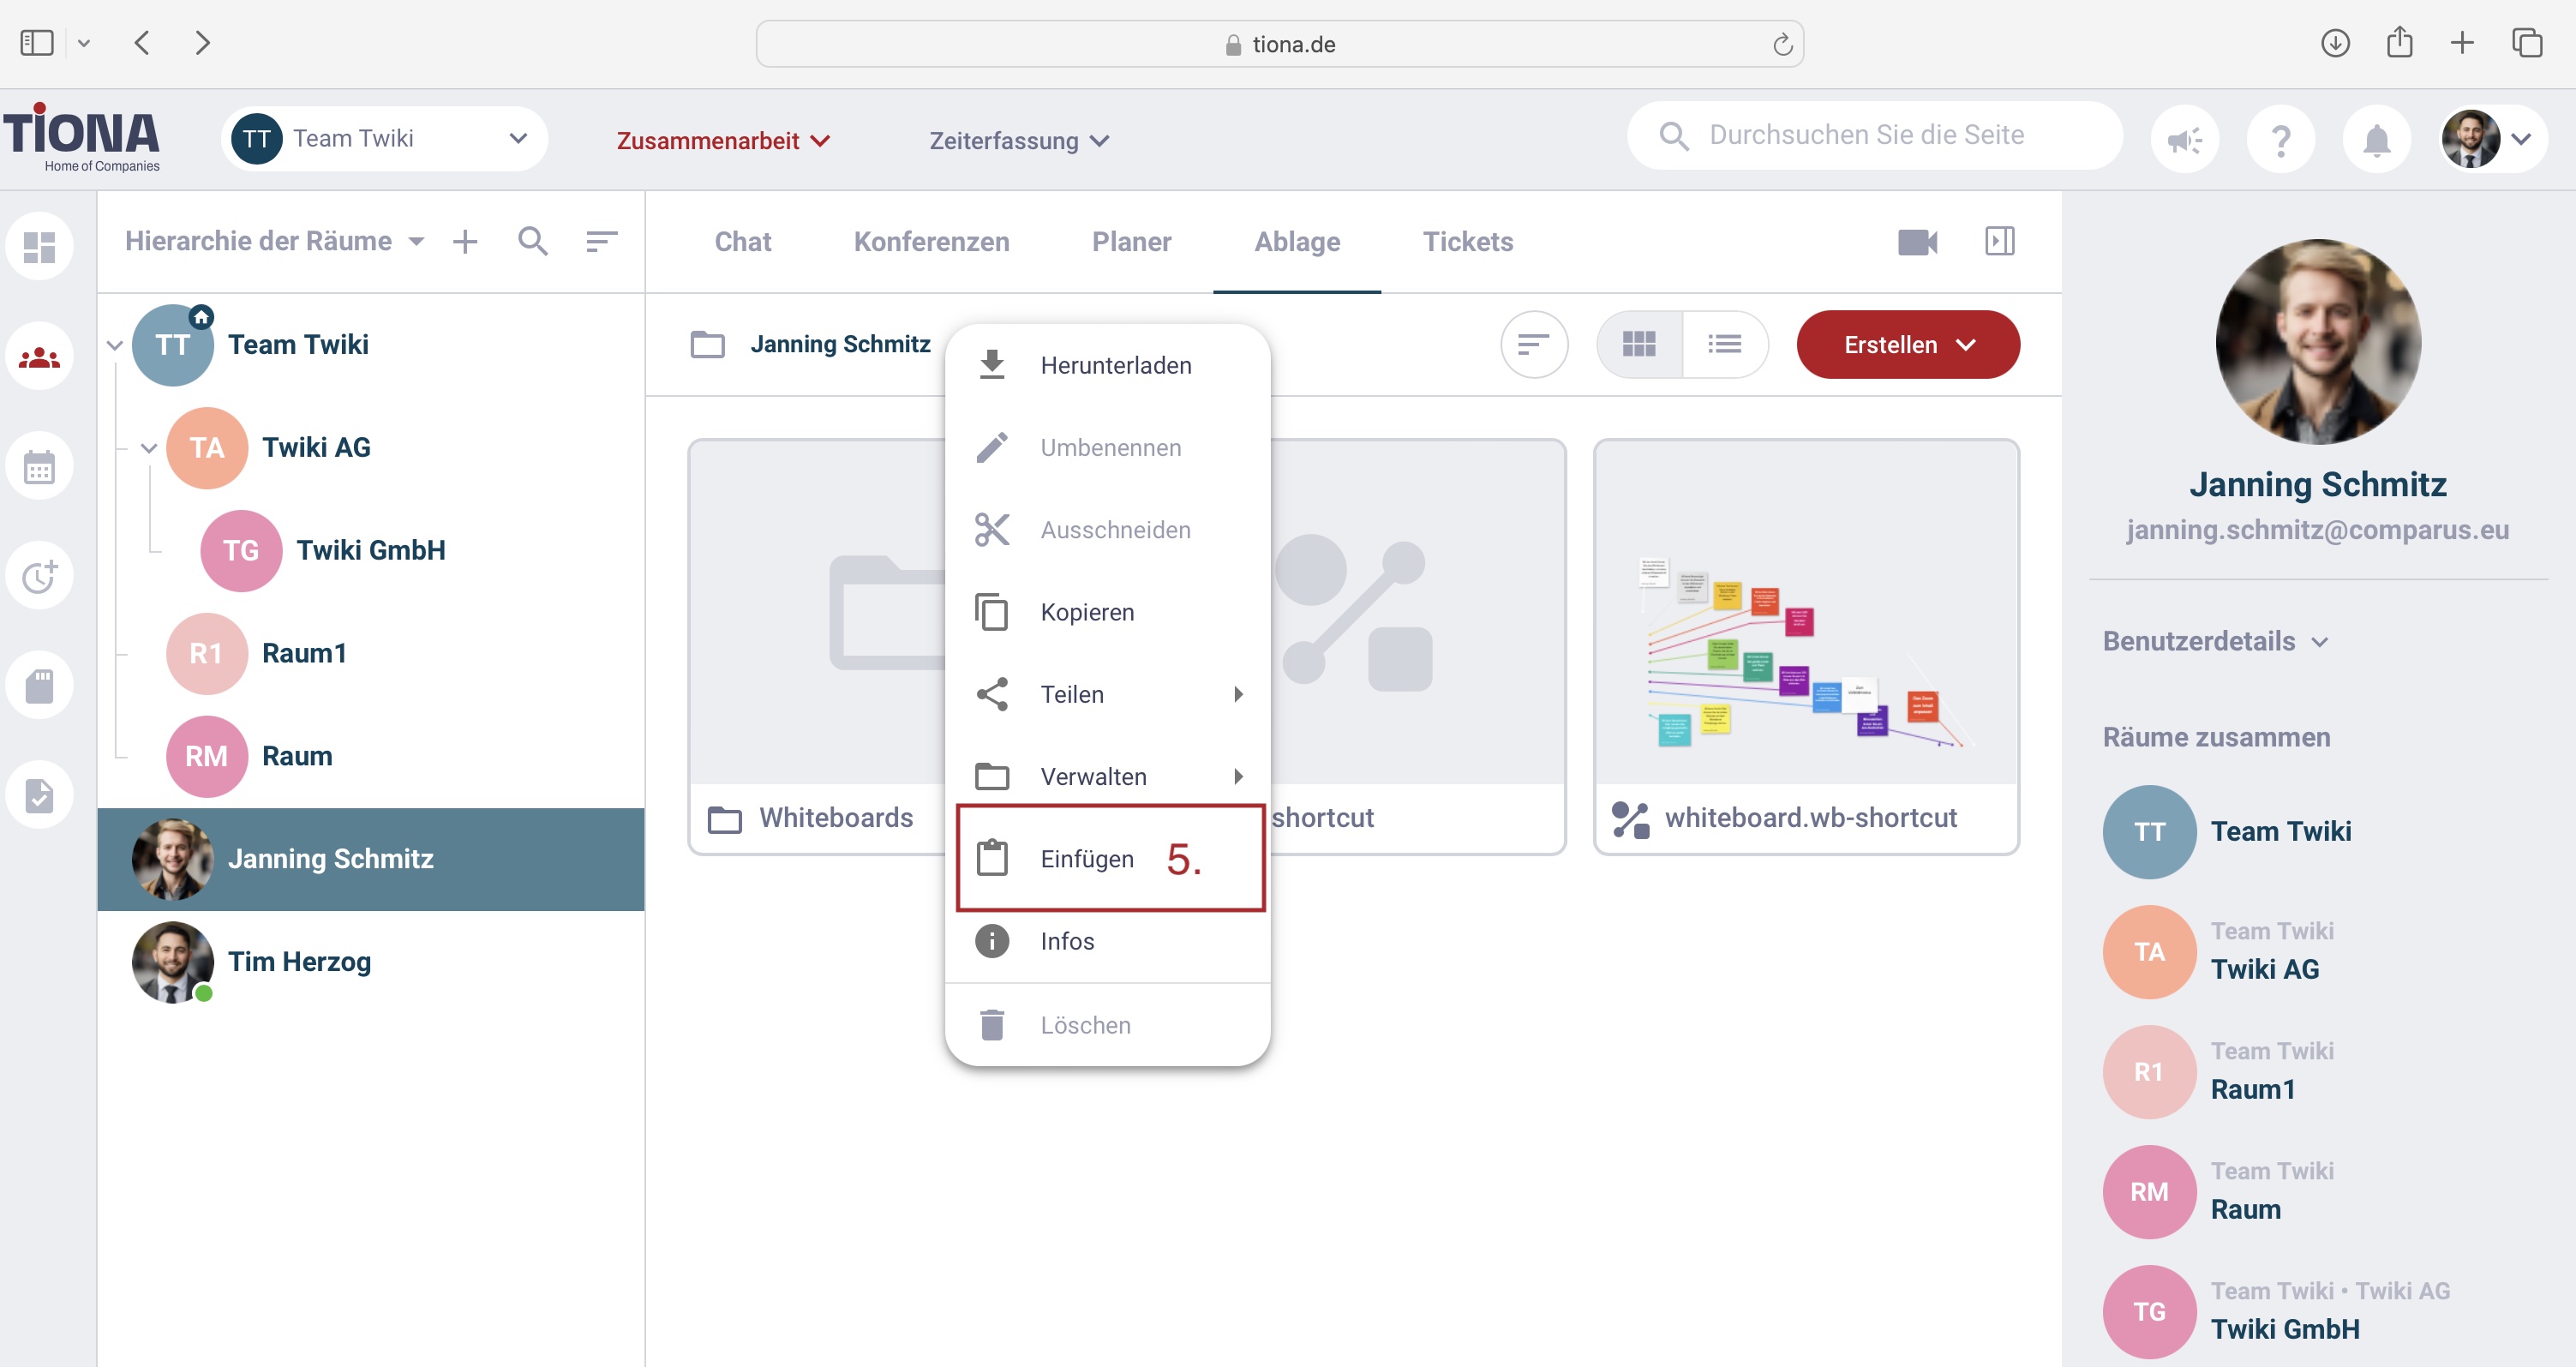
Task: Click janning.schmitz@comparus.eu email address
Action: (2317, 529)
